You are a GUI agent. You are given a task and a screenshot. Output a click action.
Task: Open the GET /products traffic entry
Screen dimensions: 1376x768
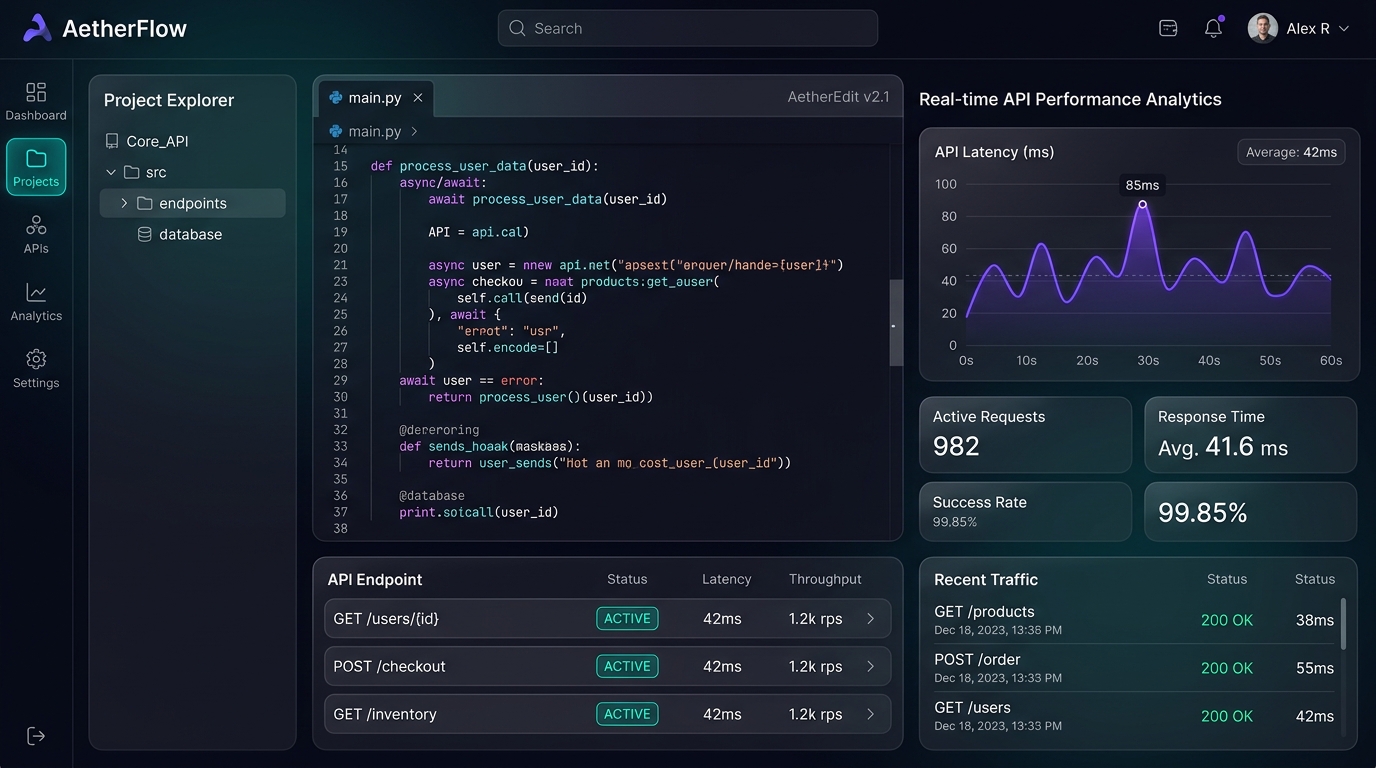pos(1134,620)
